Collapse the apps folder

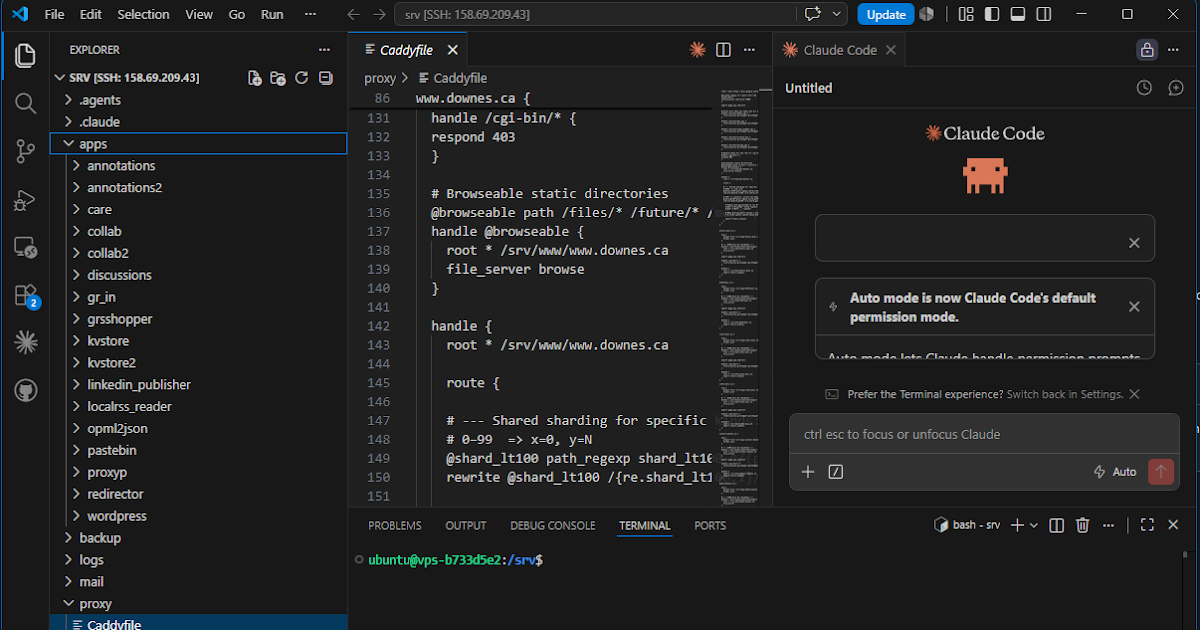93,144
